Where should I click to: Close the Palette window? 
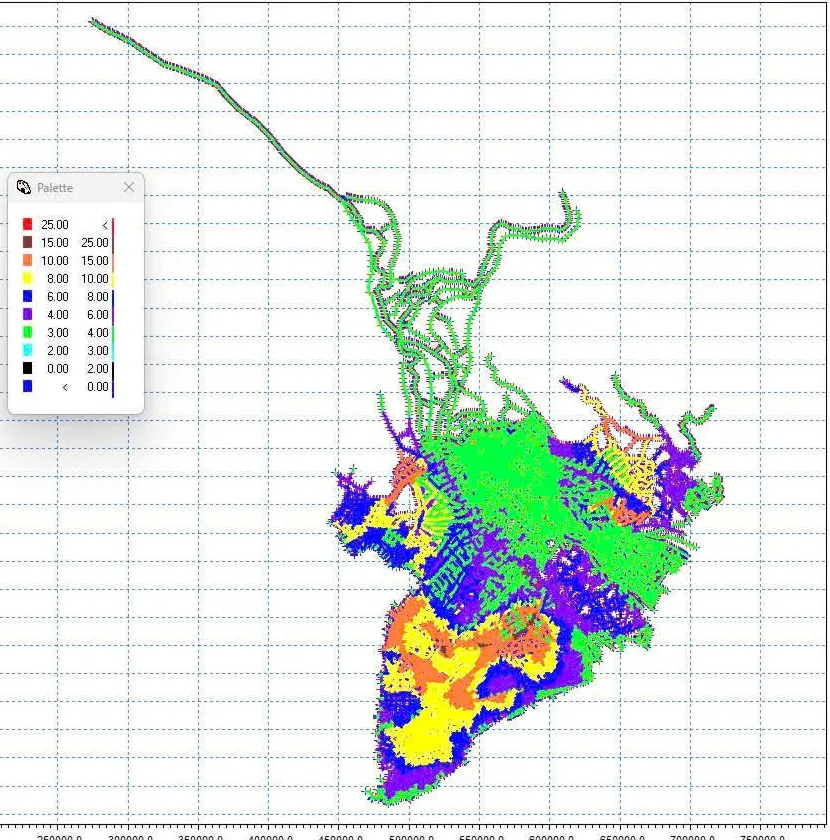pyautogui.click(x=129, y=187)
